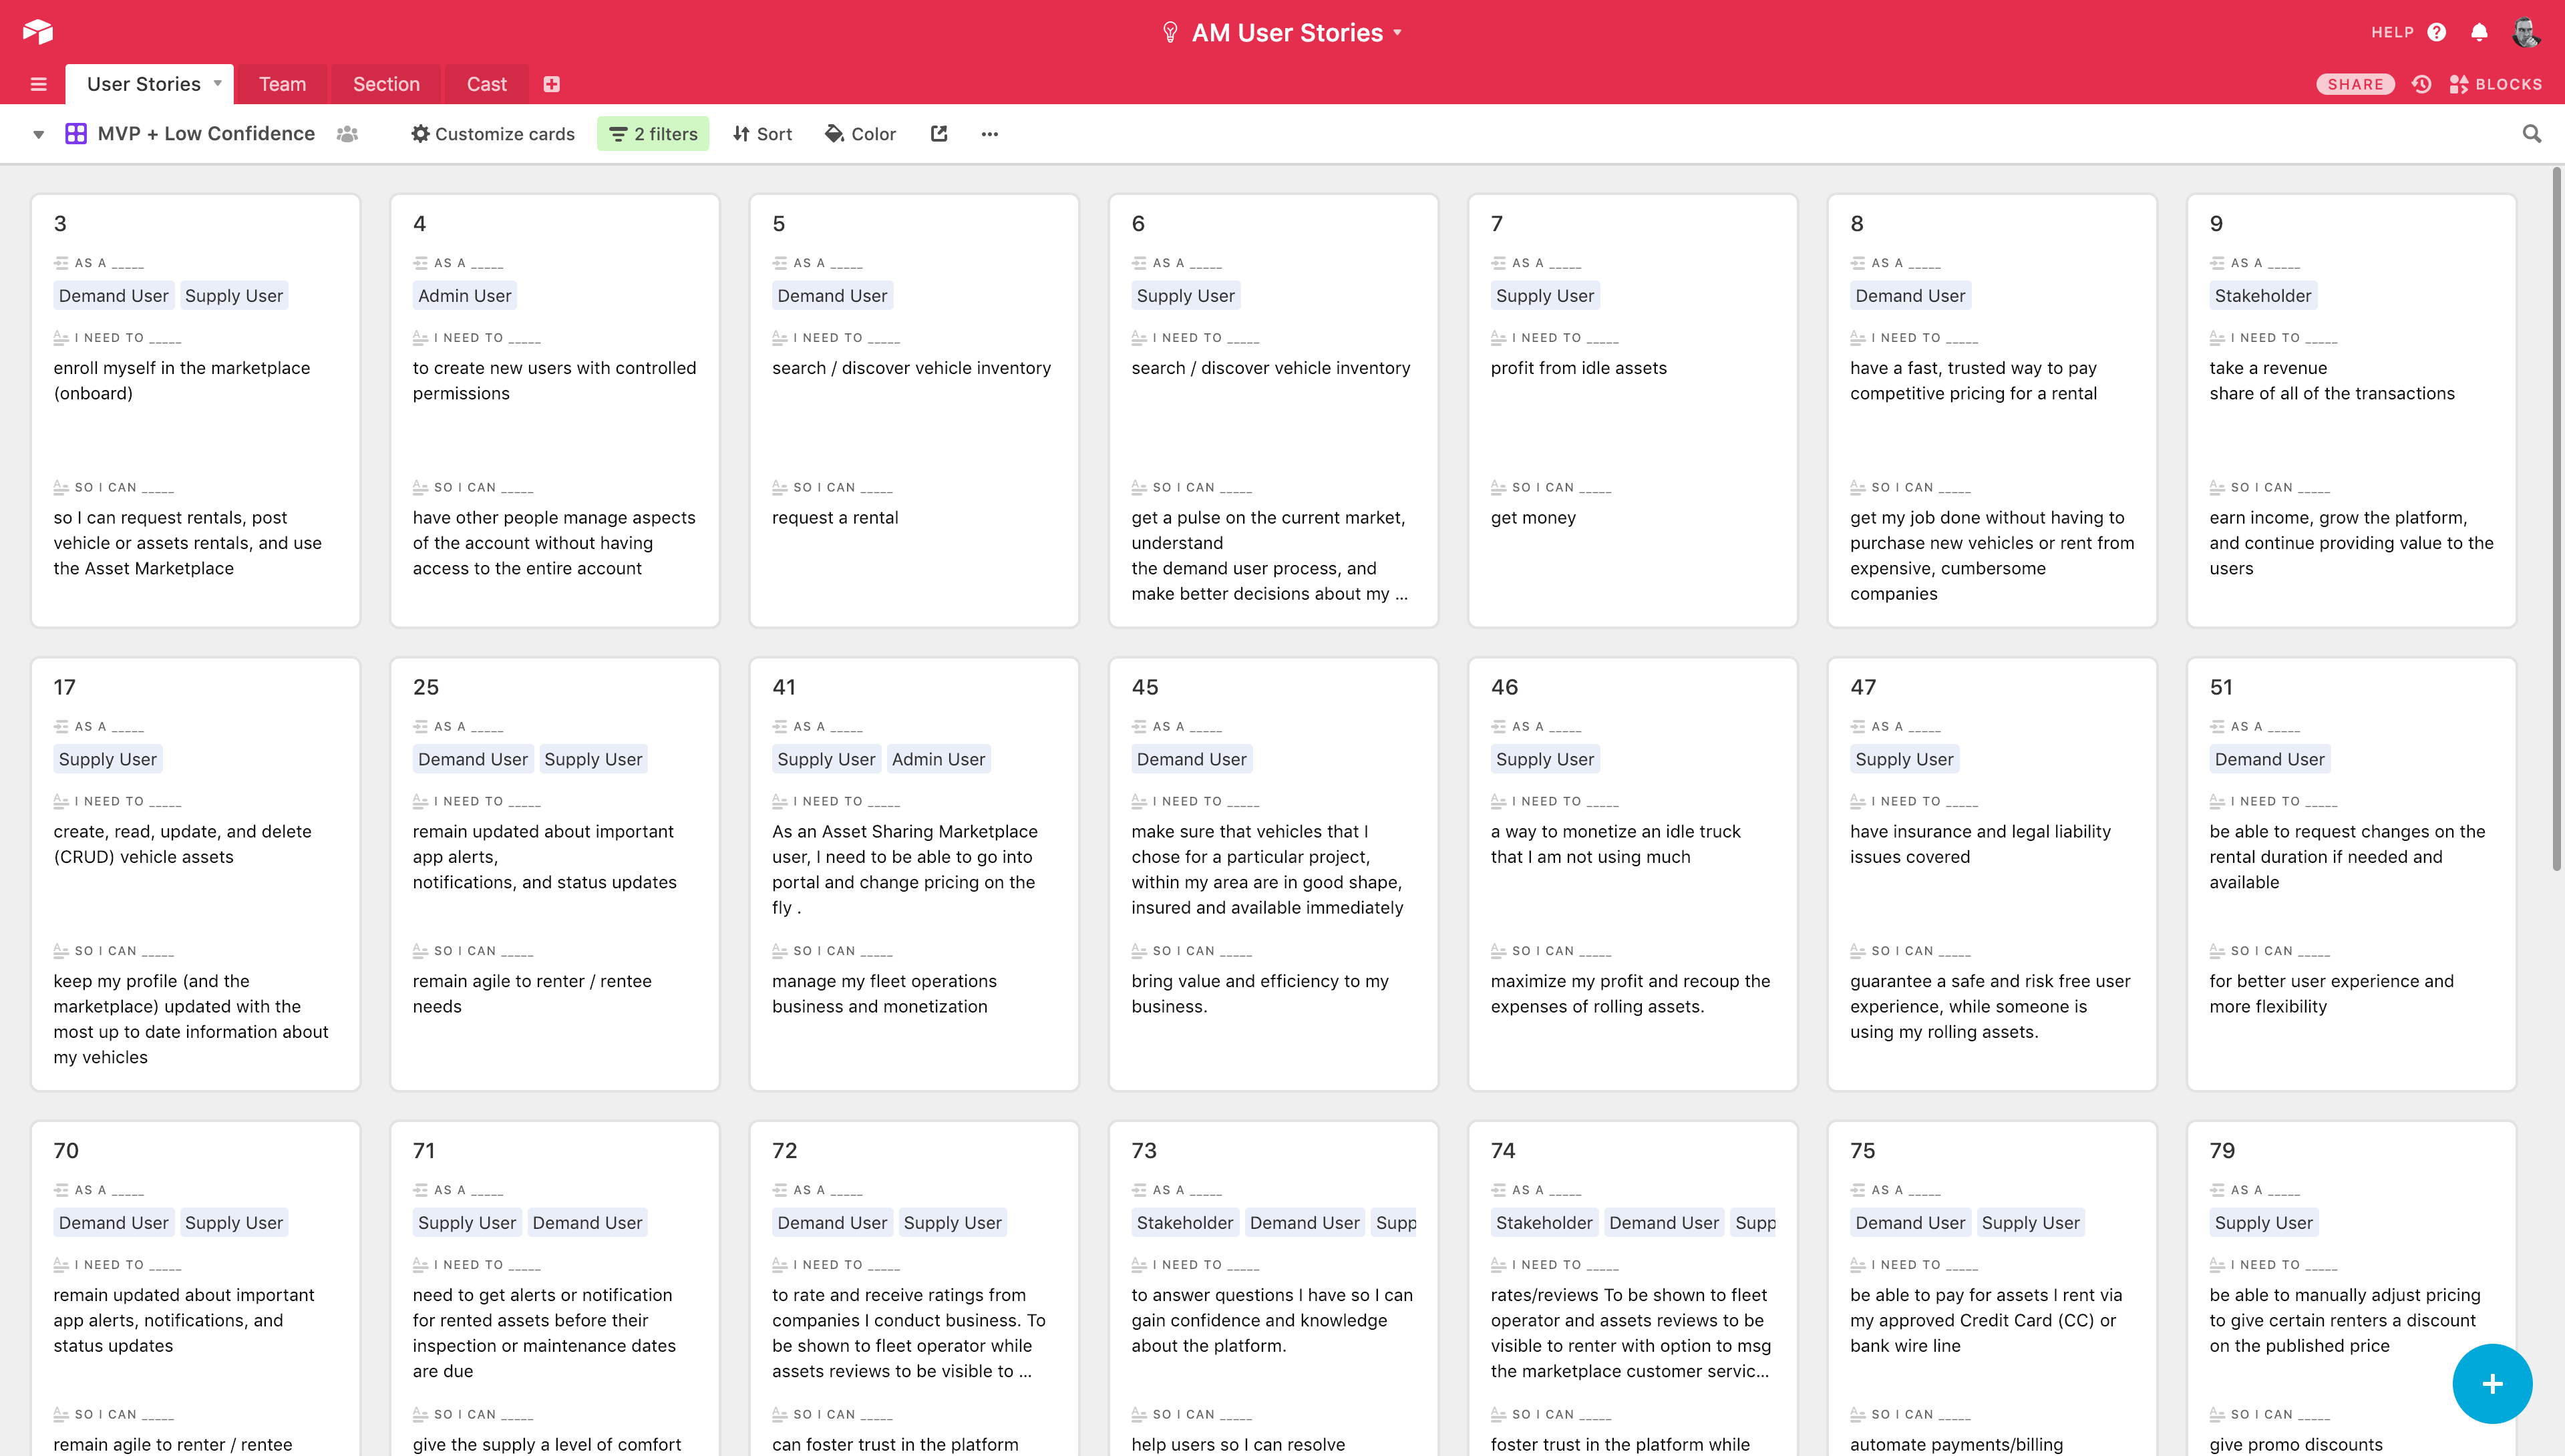Click the HELP link

click(x=2392, y=32)
